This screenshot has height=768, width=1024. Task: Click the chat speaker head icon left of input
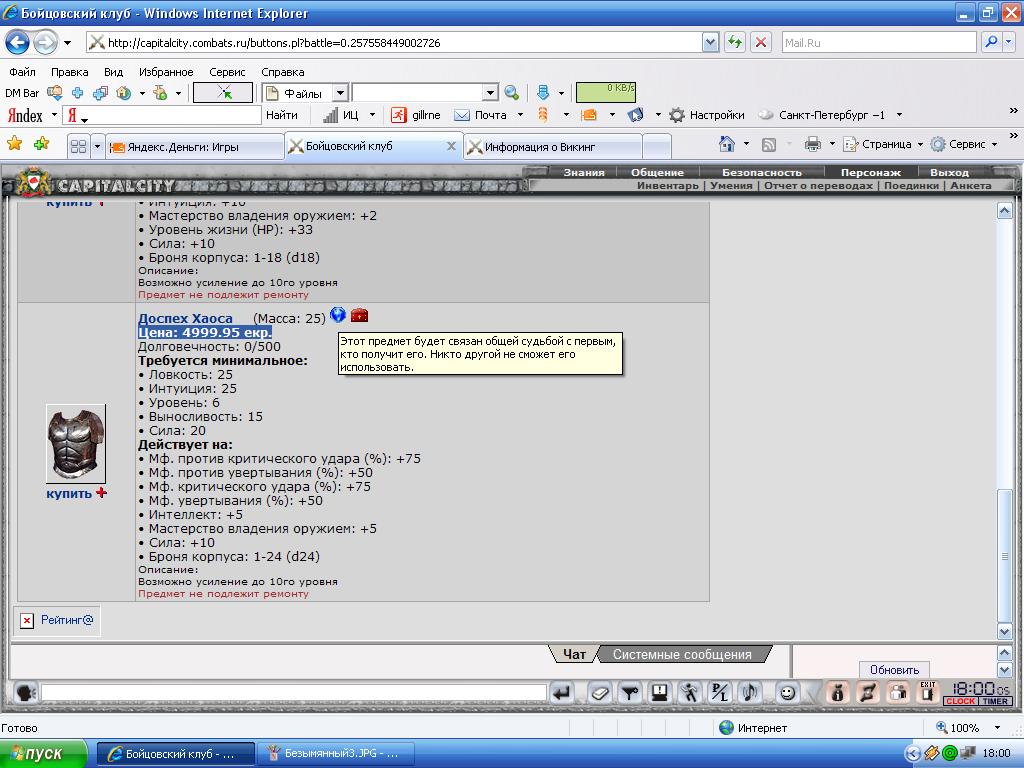[25, 693]
